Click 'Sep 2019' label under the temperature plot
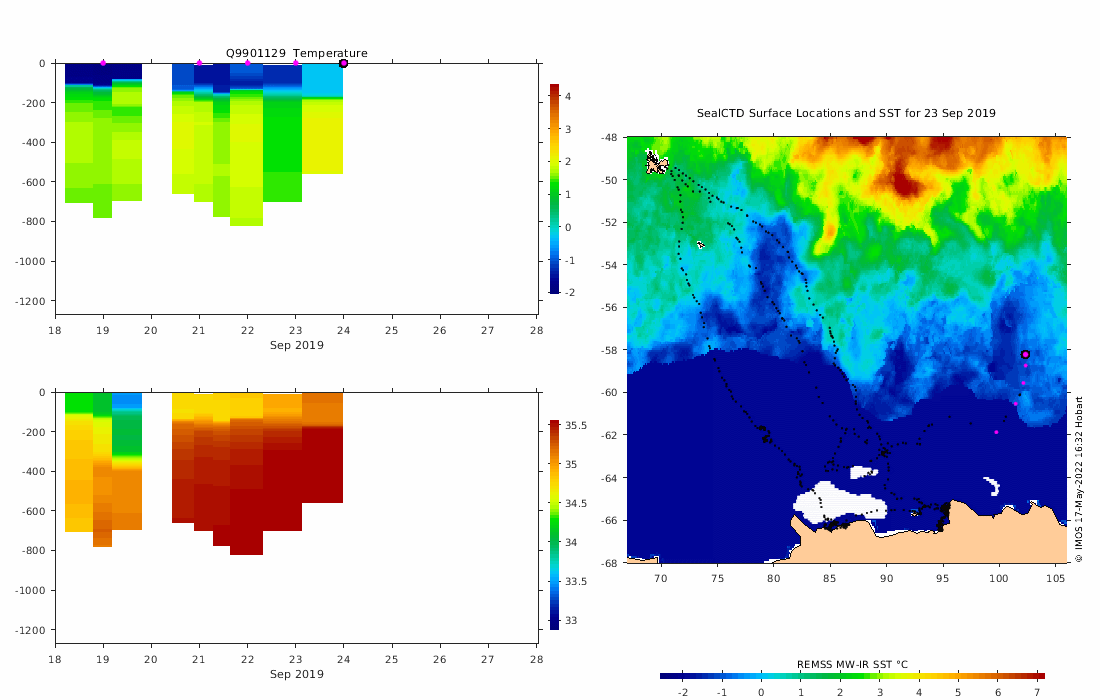The image size is (1100, 700). tap(297, 345)
